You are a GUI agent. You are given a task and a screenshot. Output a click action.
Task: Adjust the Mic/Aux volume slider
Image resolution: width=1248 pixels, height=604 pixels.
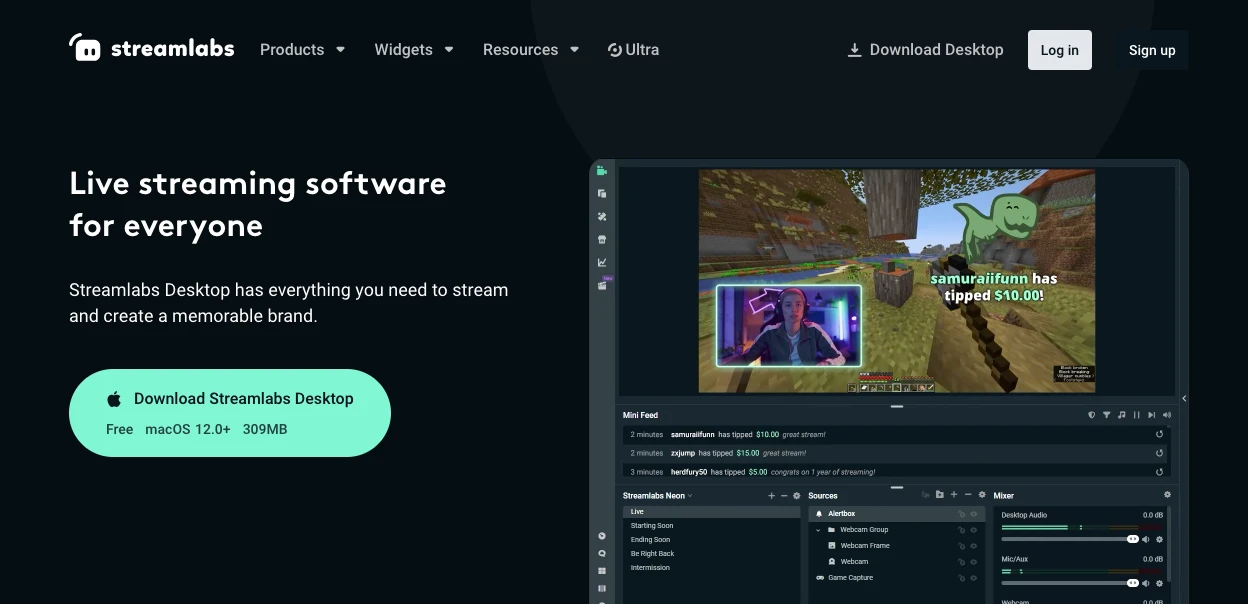pyautogui.click(x=1070, y=583)
